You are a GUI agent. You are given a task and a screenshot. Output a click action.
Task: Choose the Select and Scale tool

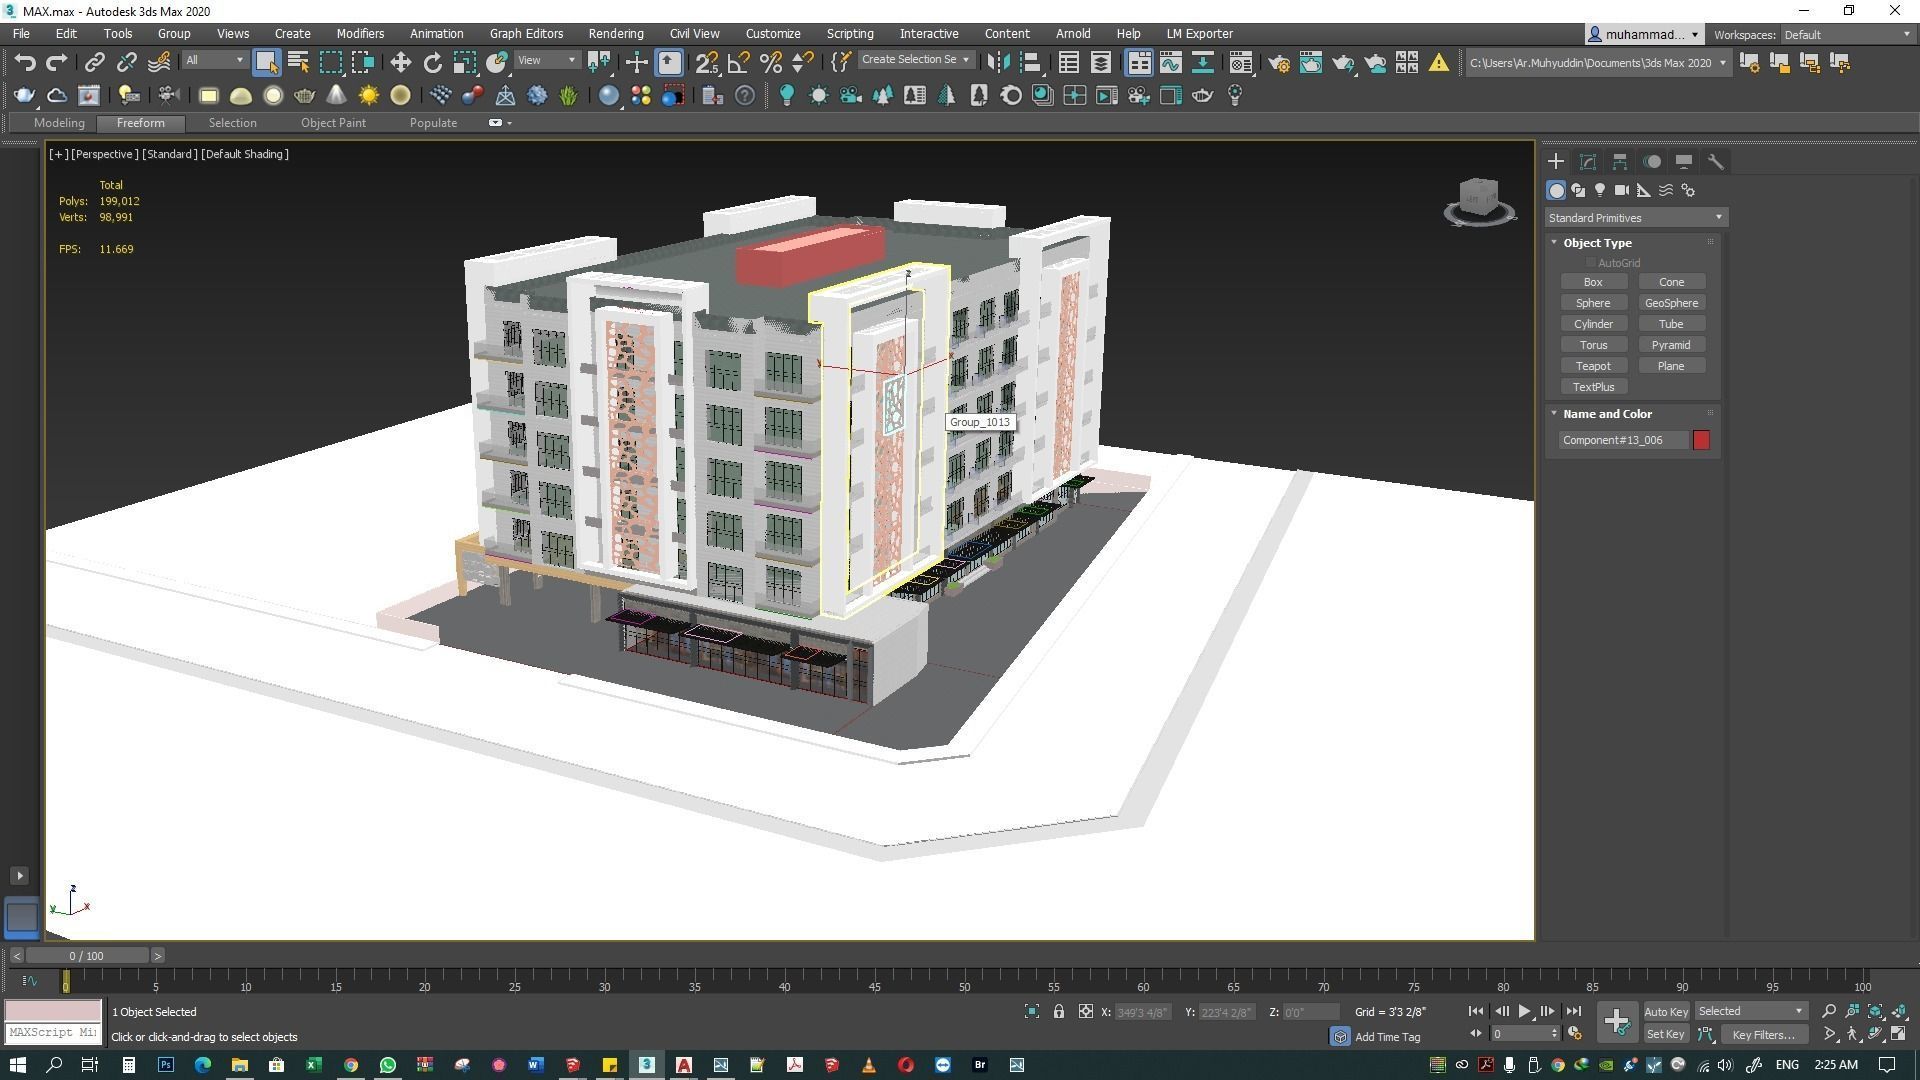(465, 63)
